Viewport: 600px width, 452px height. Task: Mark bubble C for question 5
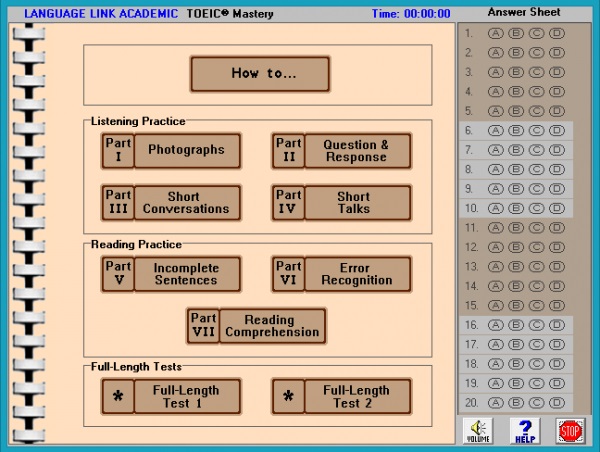[x=537, y=111]
